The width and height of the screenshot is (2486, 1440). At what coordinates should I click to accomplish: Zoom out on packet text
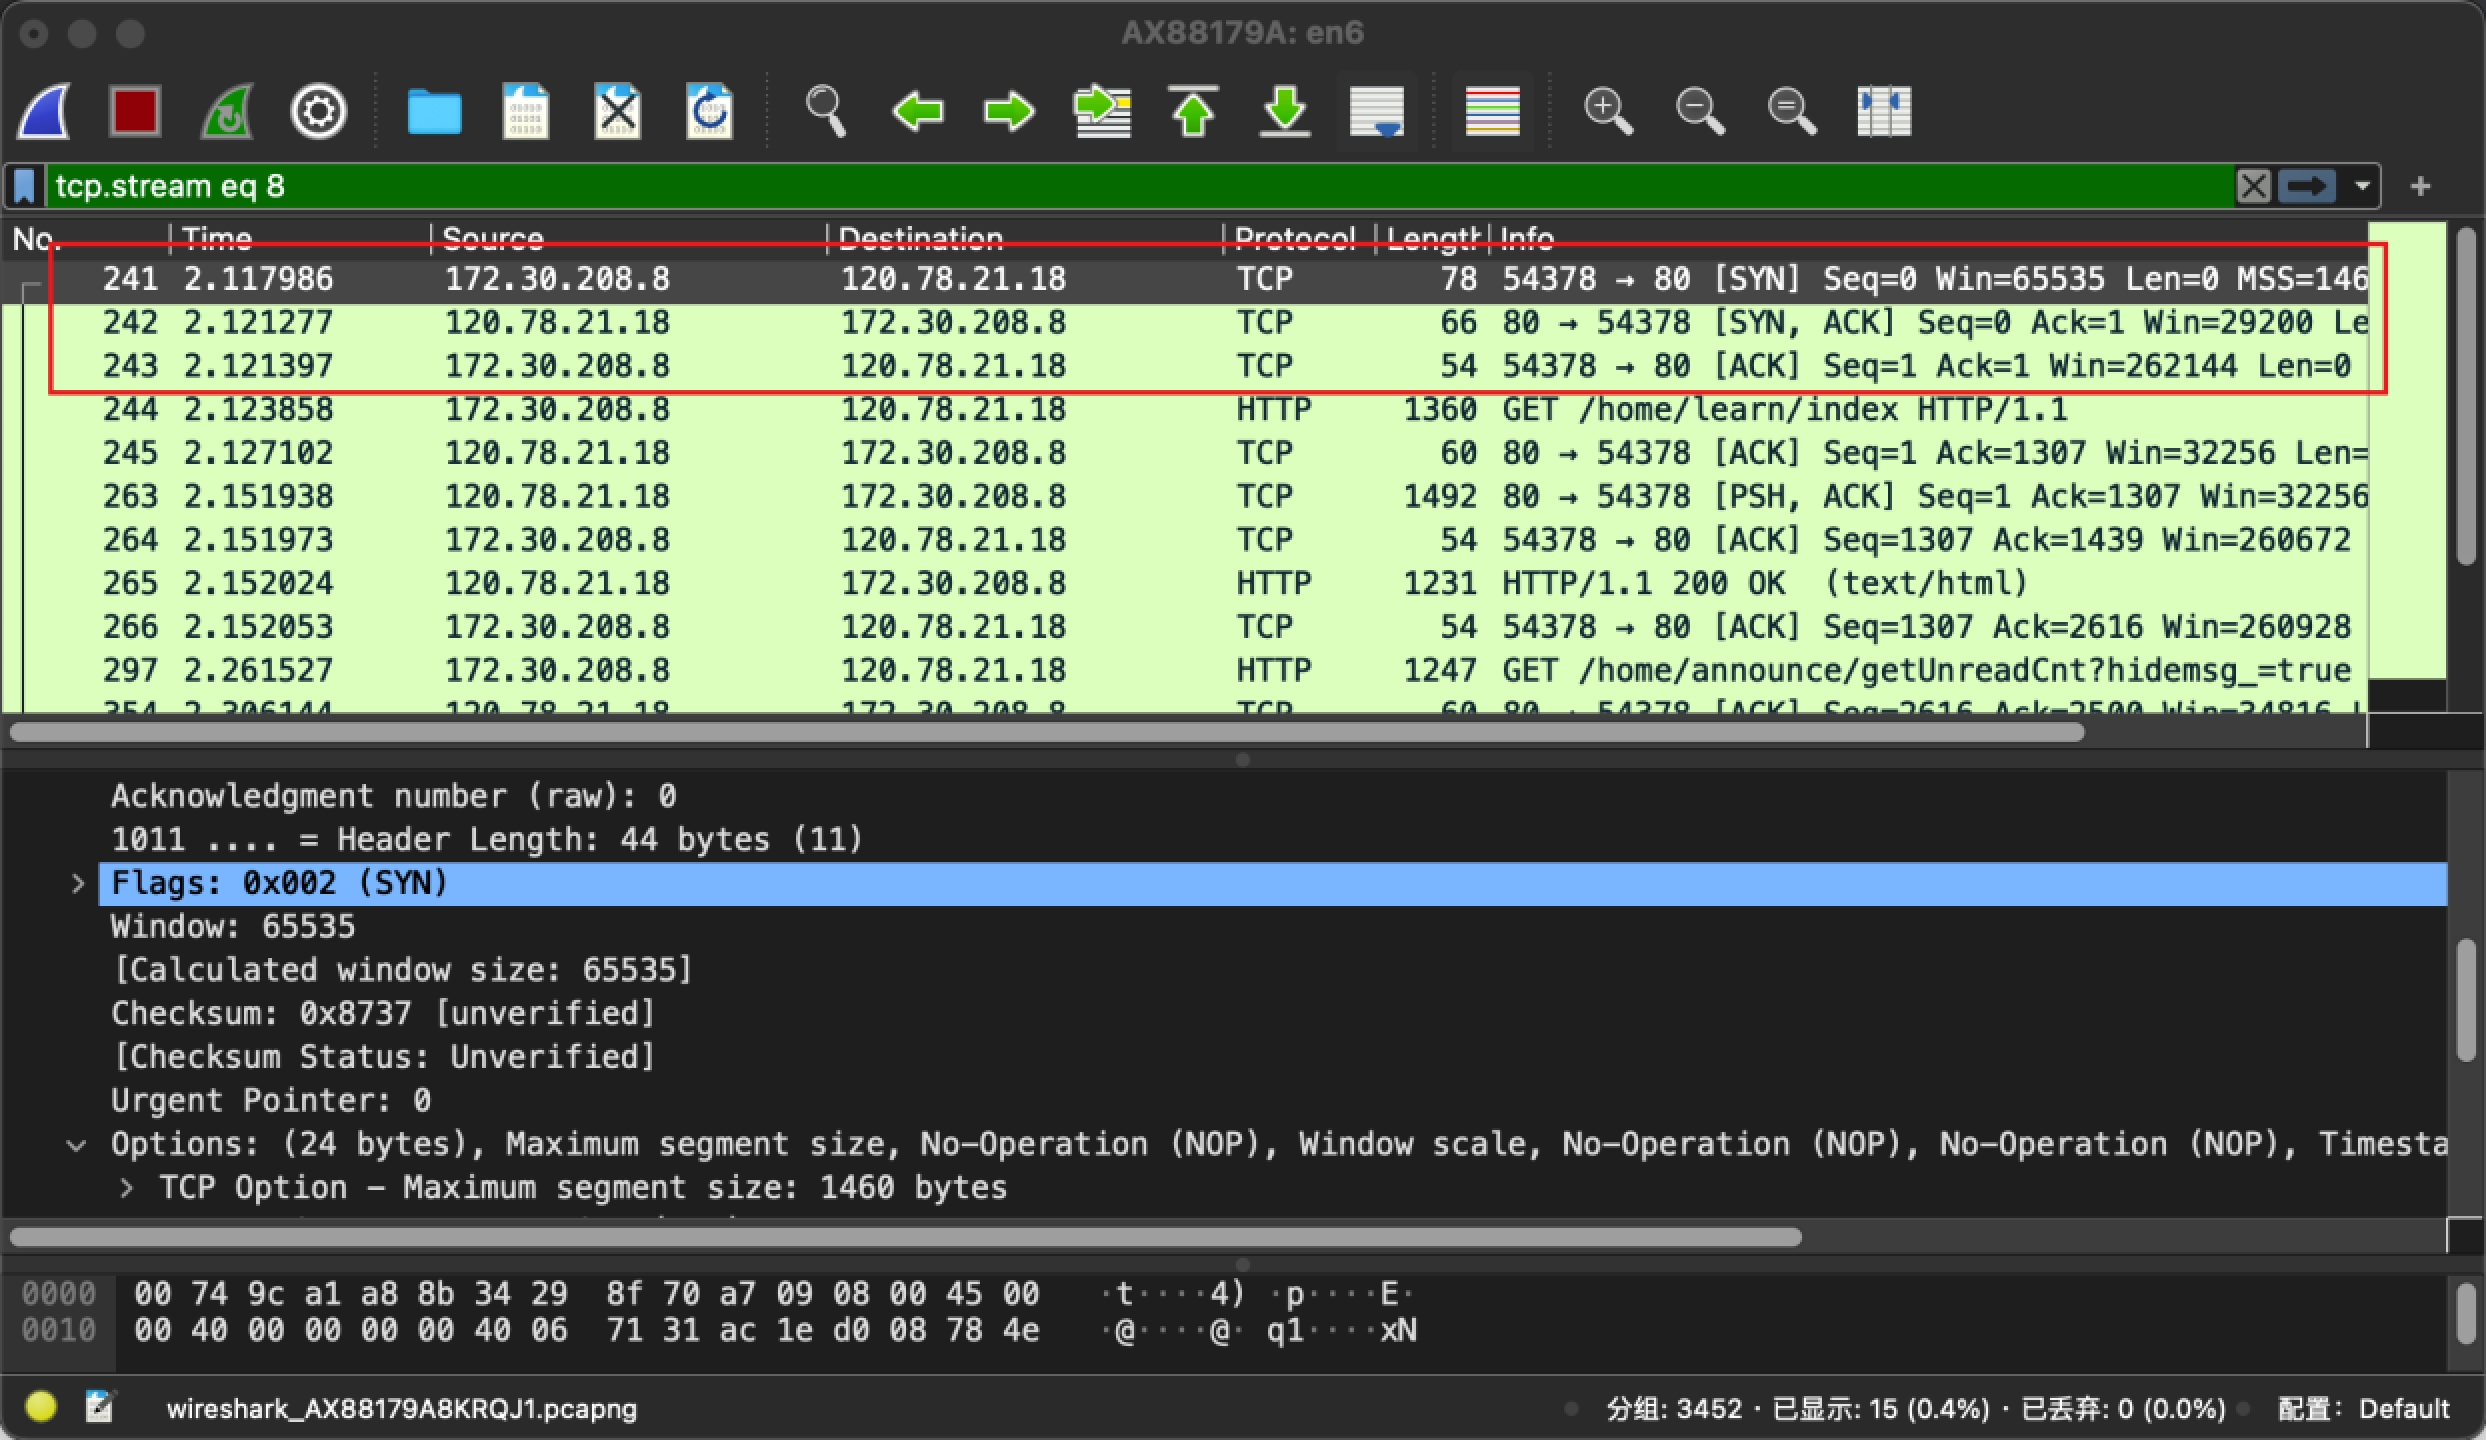click(x=1700, y=111)
